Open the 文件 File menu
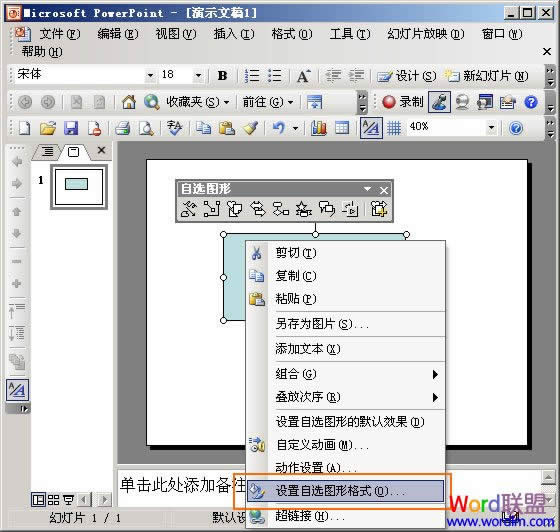Screen dimensions: 560x532 (60, 34)
